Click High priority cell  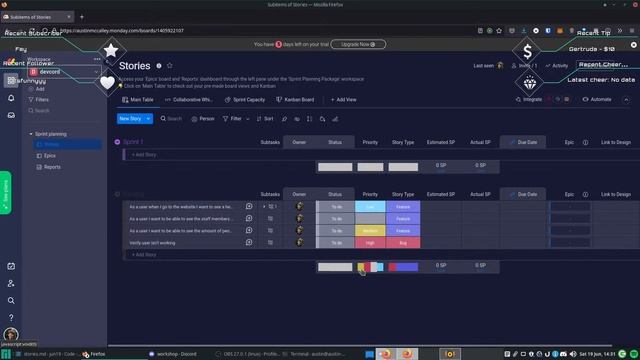point(370,242)
